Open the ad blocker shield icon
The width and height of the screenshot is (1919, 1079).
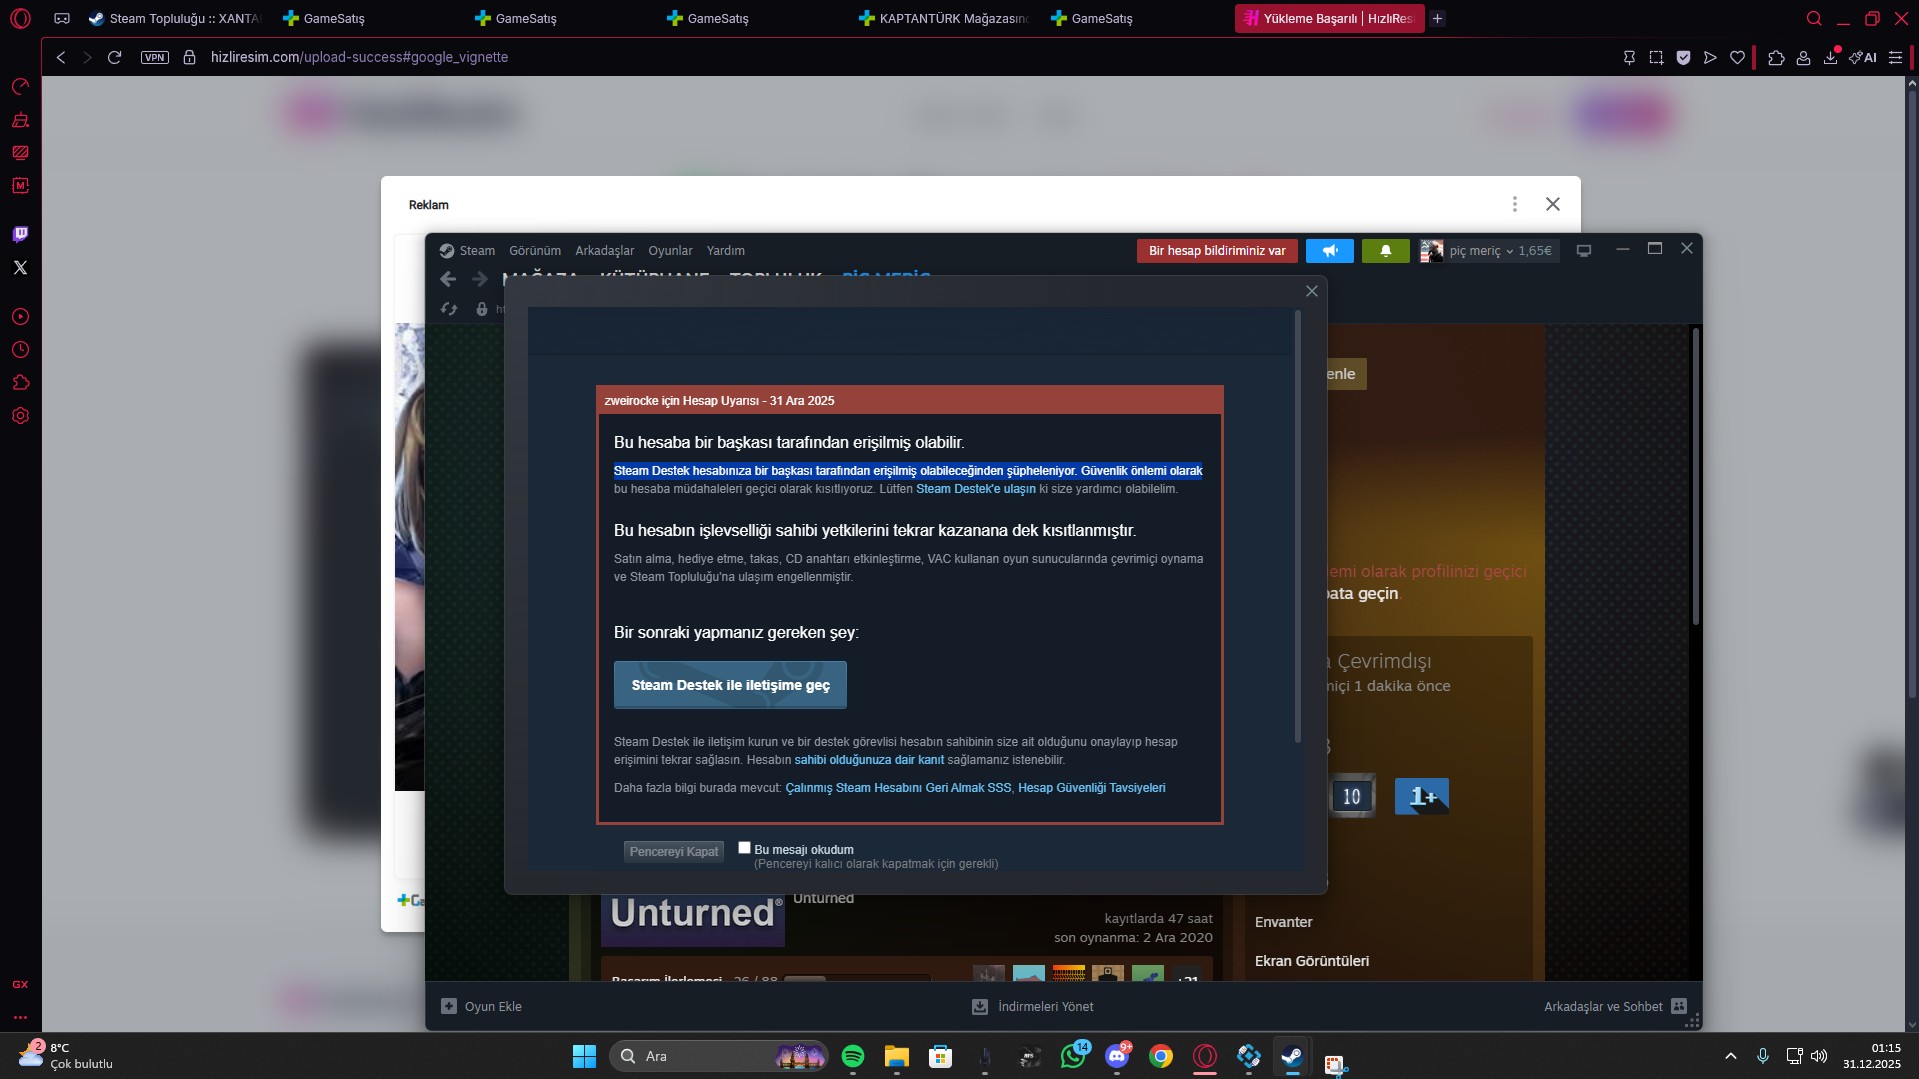[x=1683, y=57]
